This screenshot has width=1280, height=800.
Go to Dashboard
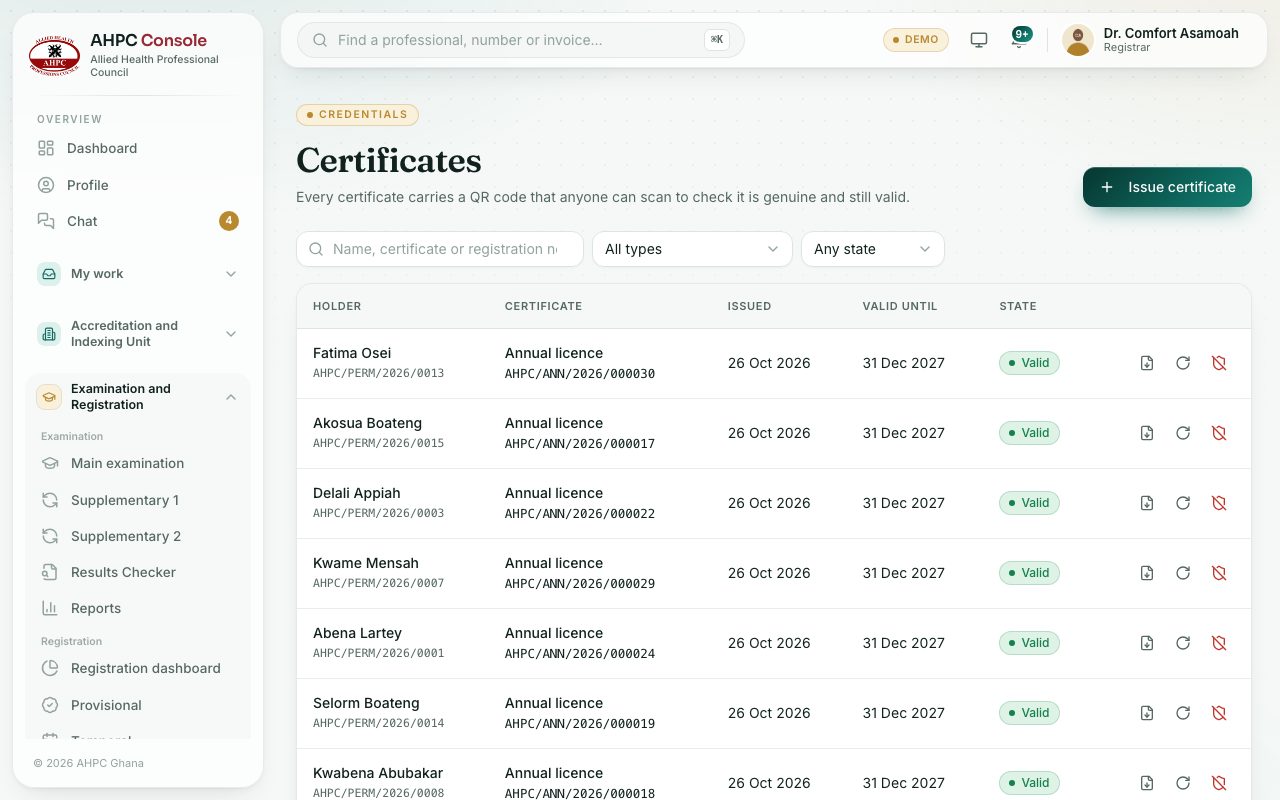(138, 148)
